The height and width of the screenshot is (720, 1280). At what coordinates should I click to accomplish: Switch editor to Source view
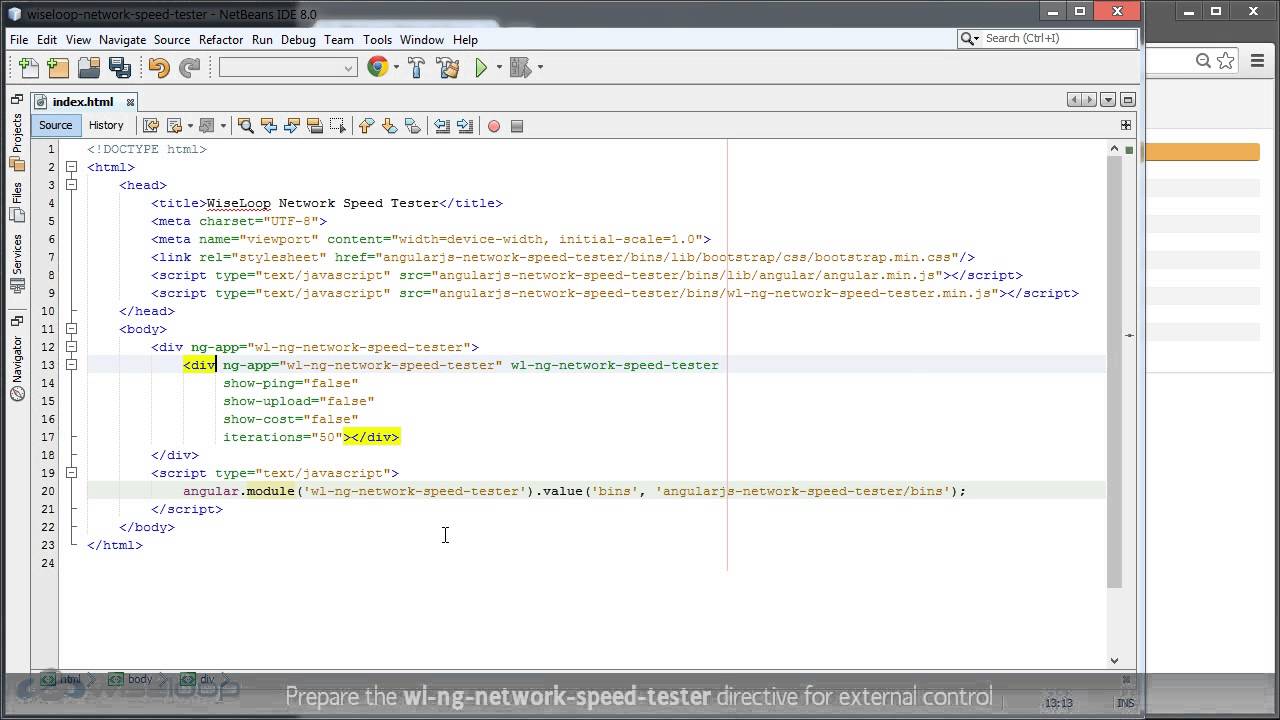[x=56, y=125]
